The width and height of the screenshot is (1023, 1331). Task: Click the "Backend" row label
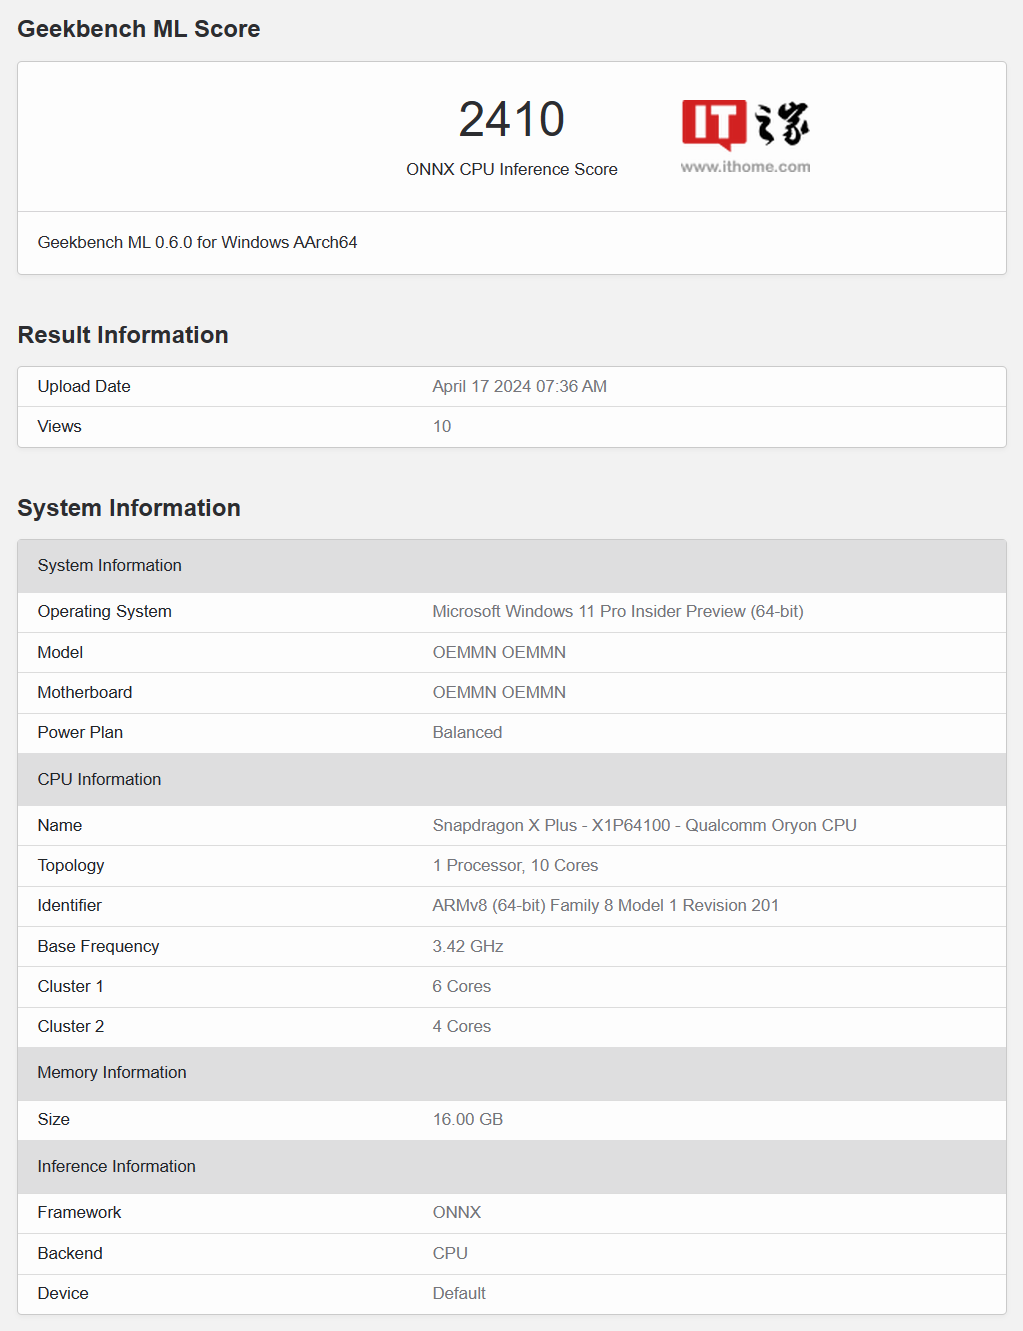pos(70,1254)
